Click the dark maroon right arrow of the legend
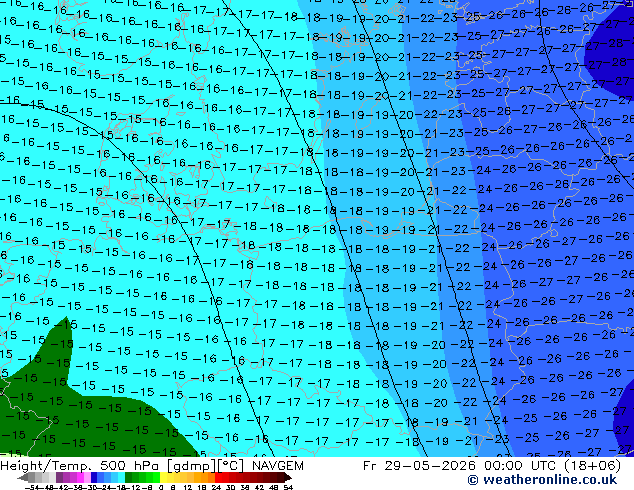 tap(288, 478)
